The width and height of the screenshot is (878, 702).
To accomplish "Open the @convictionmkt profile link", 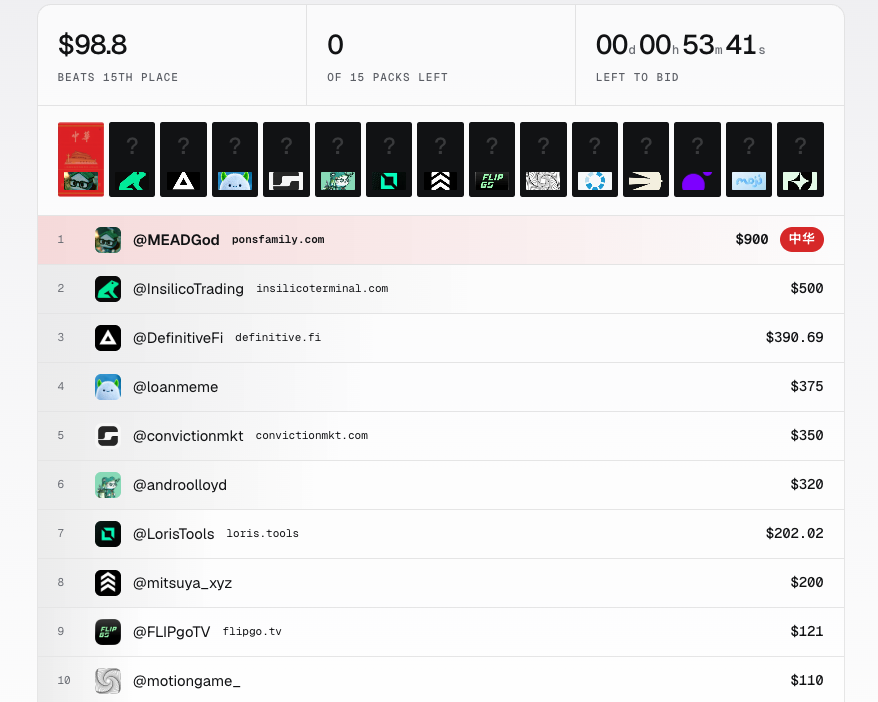I will [188, 436].
